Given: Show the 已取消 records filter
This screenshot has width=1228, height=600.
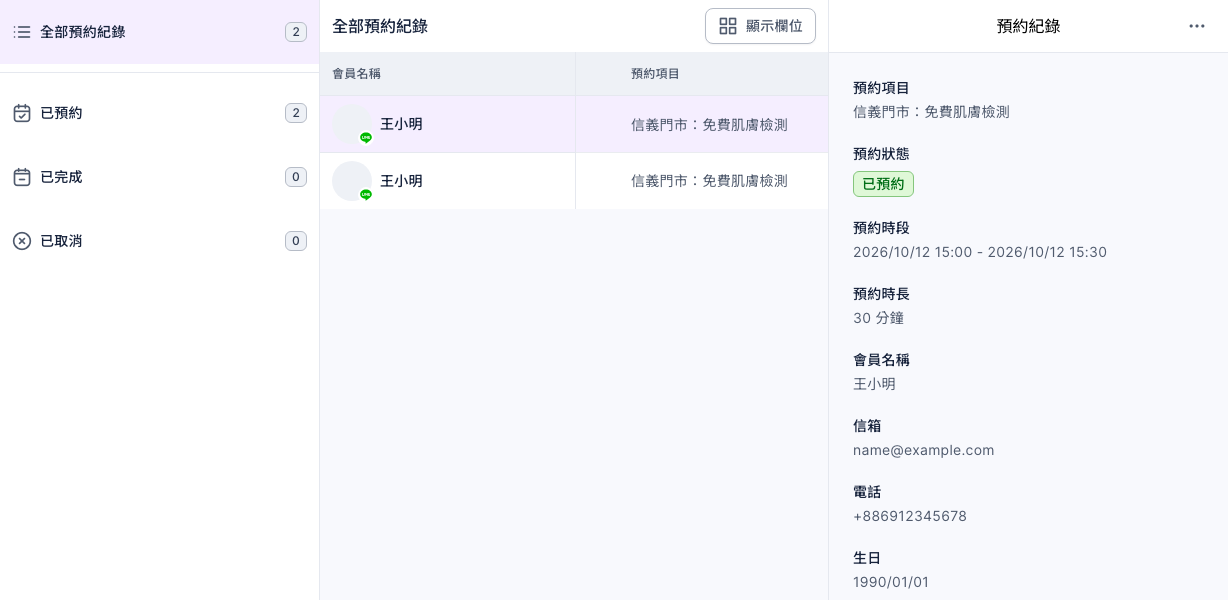Looking at the screenshot, I should pos(160,241).
